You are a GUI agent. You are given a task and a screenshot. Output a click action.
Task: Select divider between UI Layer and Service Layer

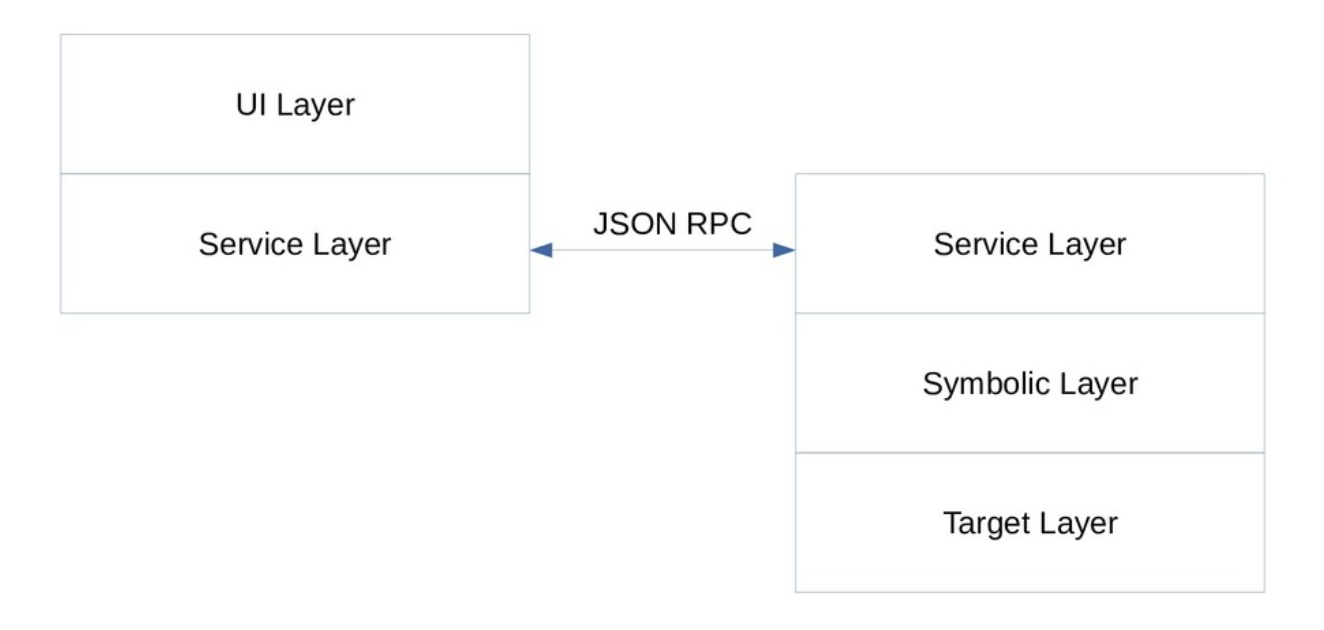click(x=294, y=174)
